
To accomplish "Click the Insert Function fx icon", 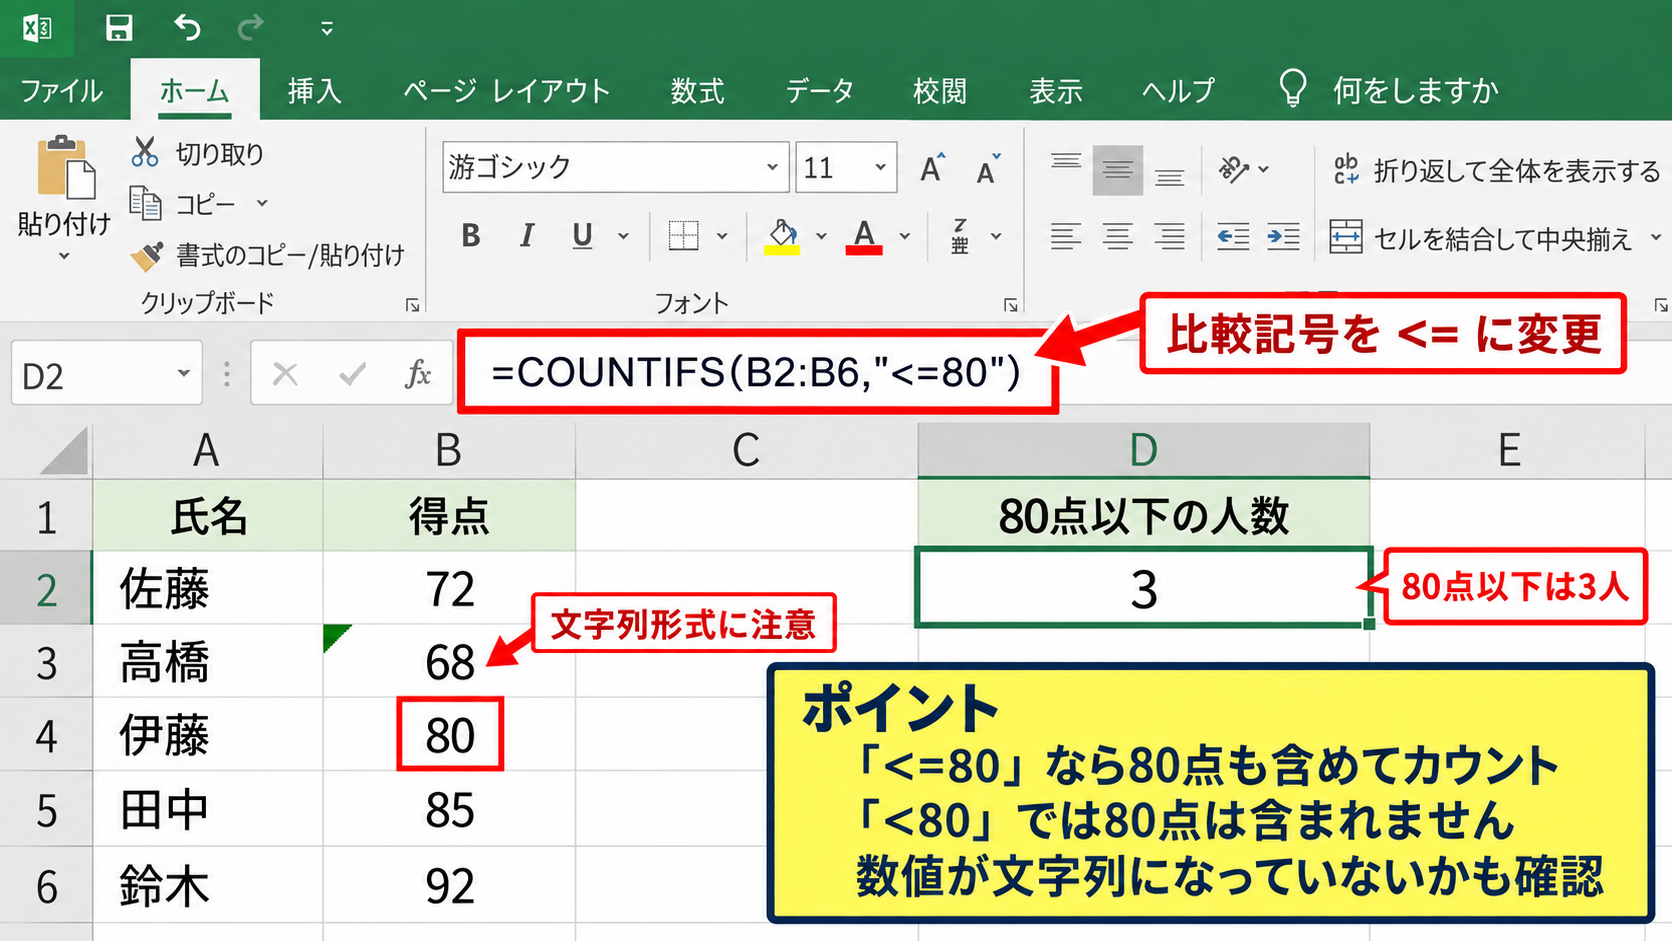I will (418, 374).
